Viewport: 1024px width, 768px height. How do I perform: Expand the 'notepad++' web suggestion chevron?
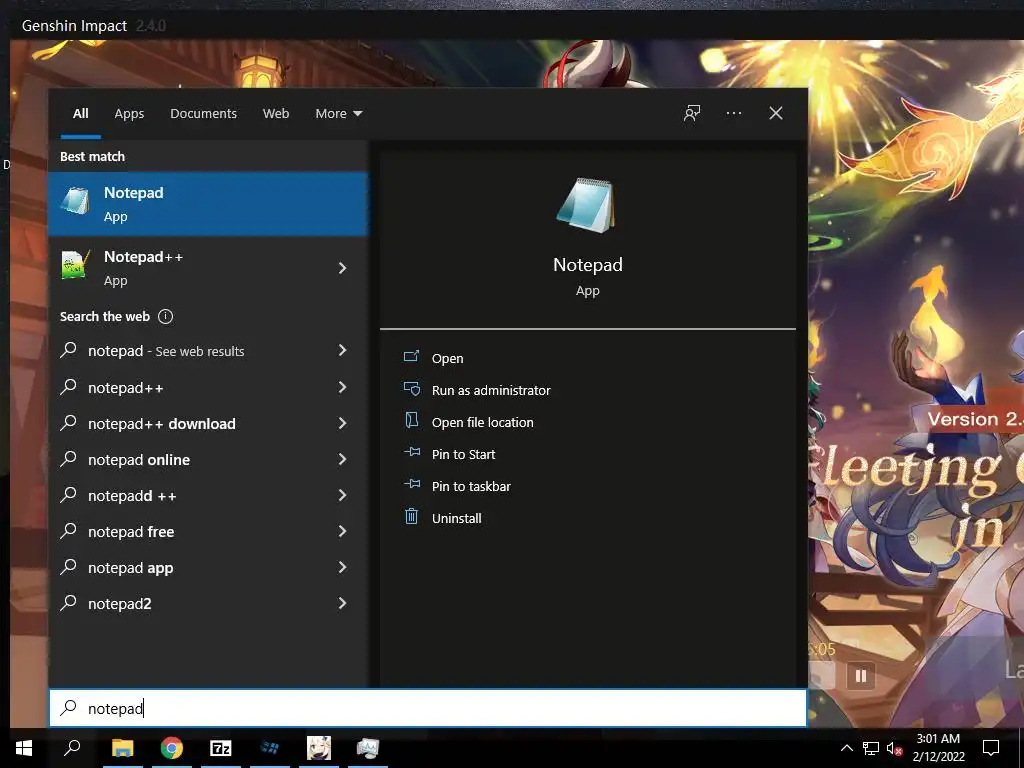[342, 387]
